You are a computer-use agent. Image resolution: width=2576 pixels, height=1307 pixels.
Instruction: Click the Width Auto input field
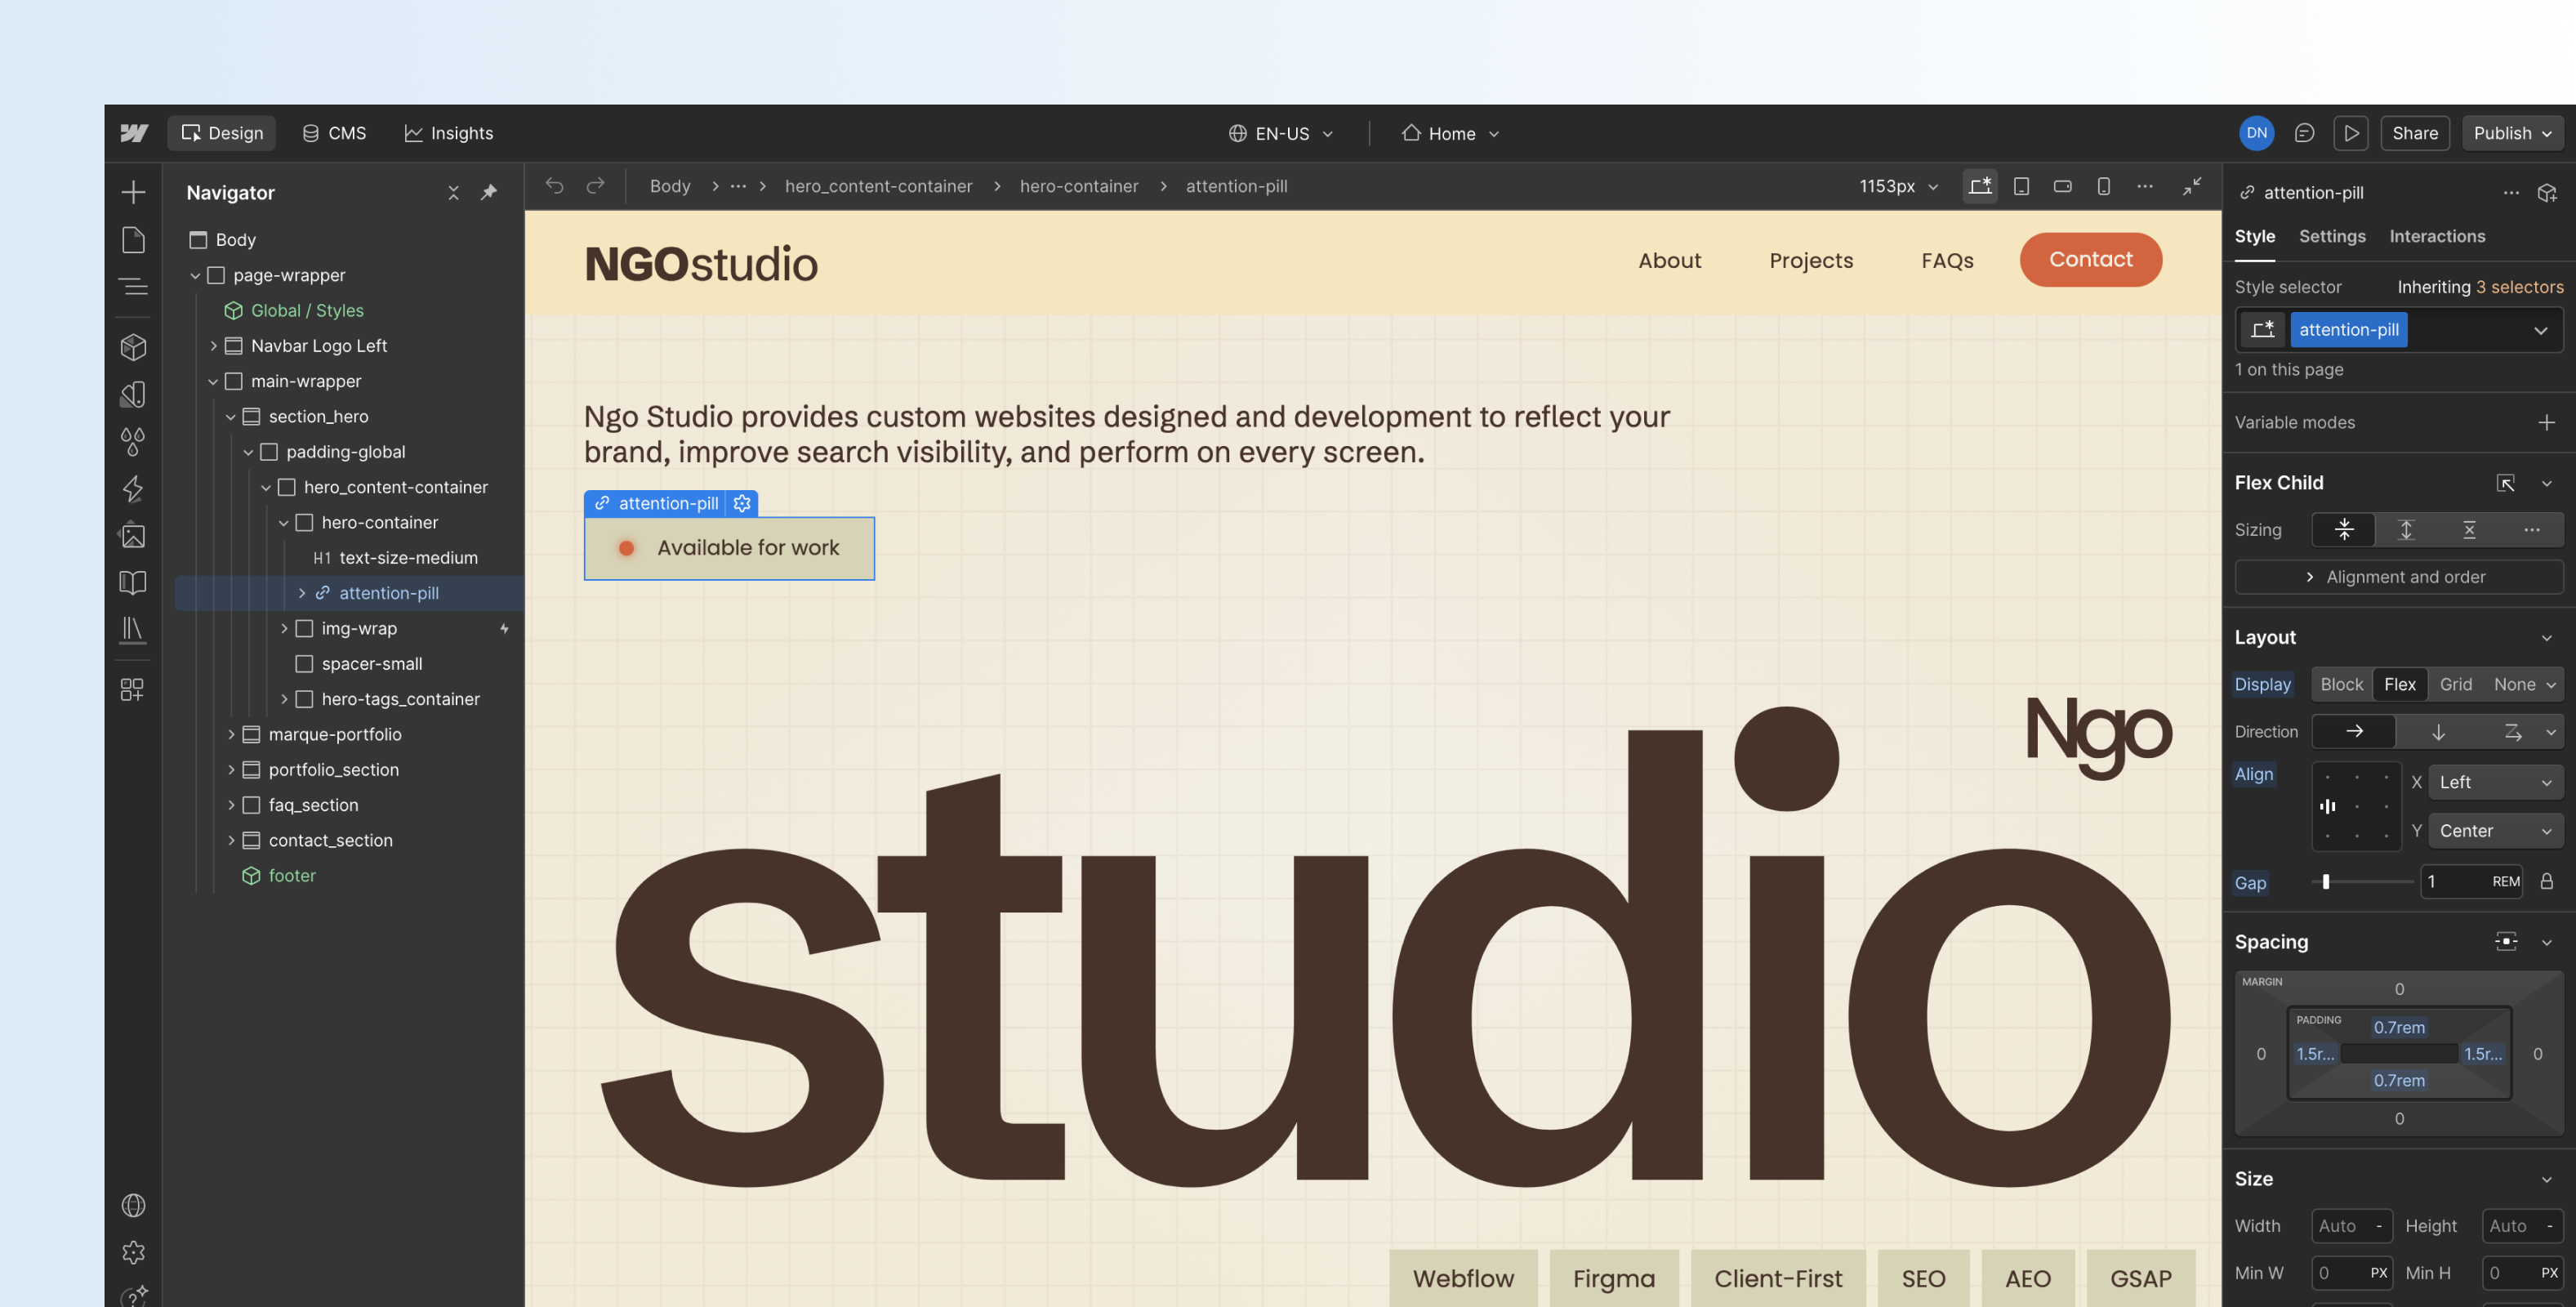click(x=2352, y=1225)
